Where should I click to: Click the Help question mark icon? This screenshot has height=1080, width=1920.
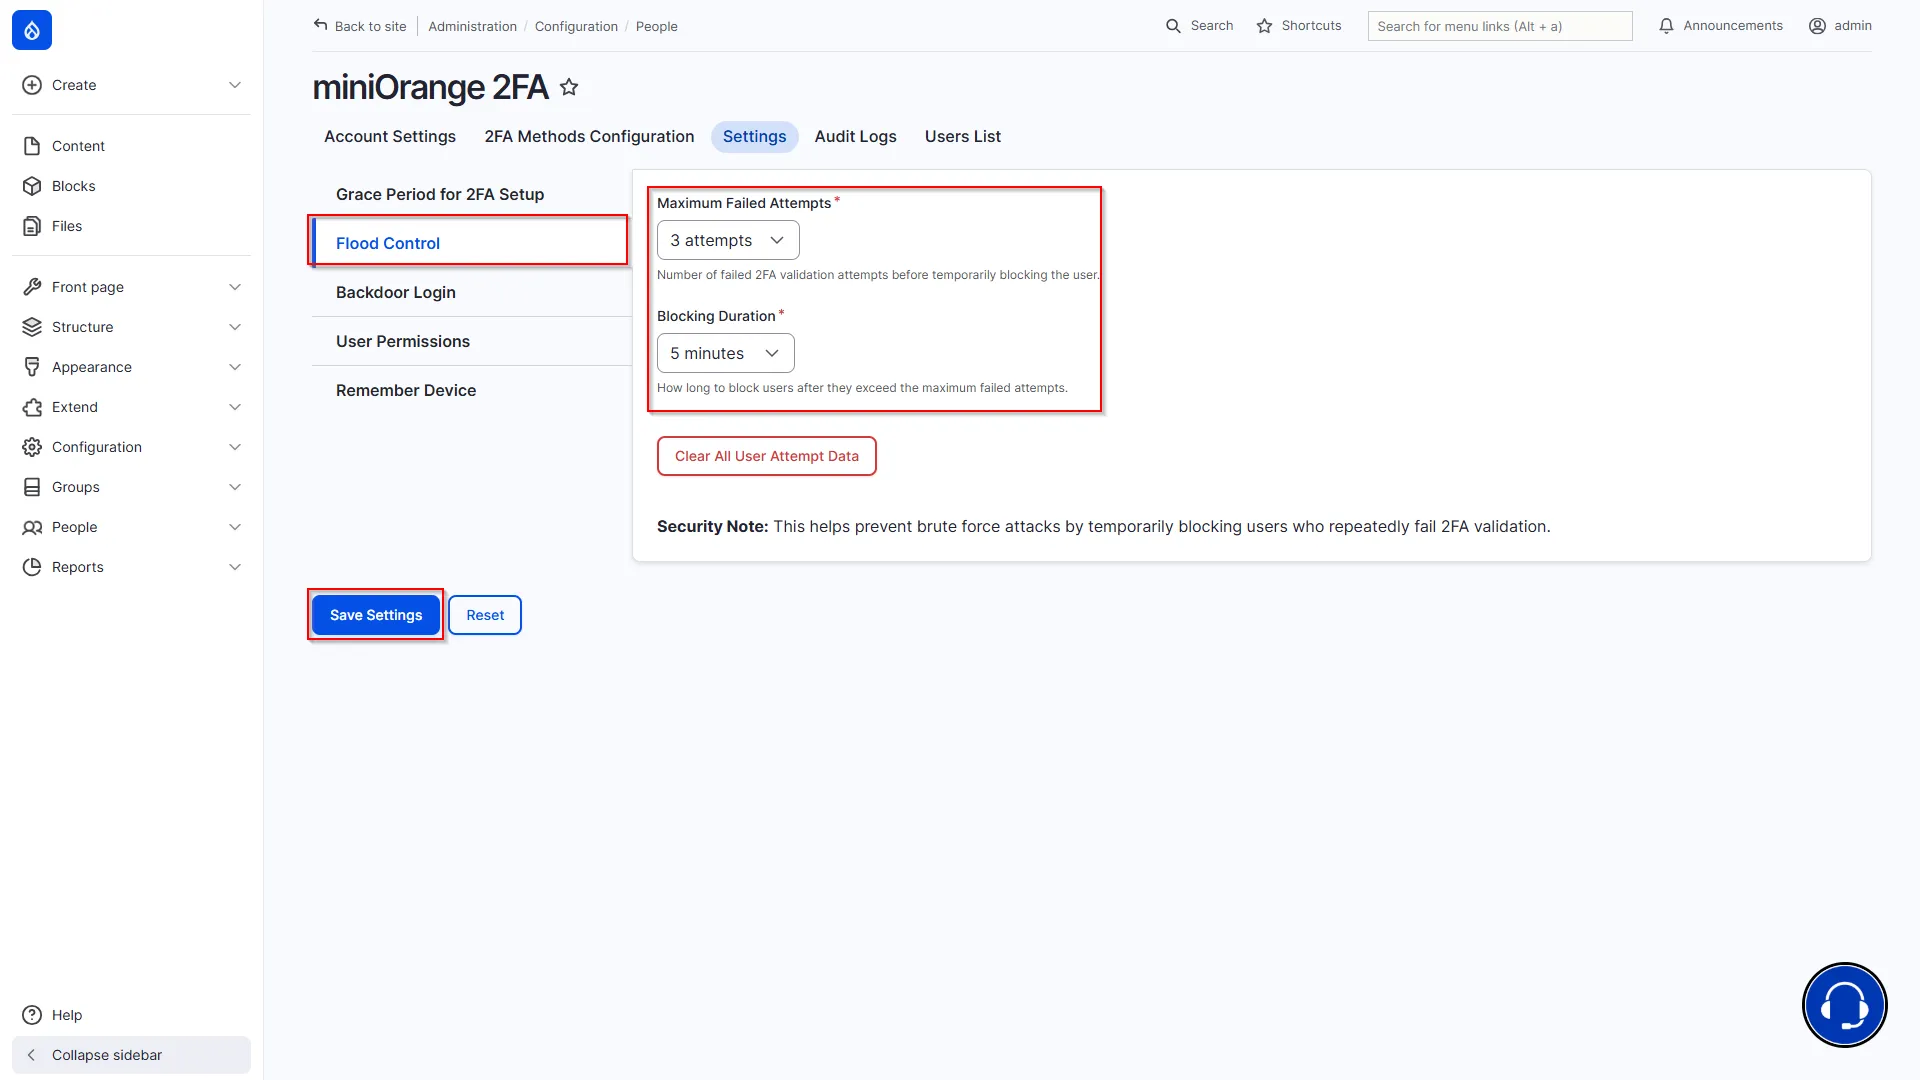[x=32, y=1015]
